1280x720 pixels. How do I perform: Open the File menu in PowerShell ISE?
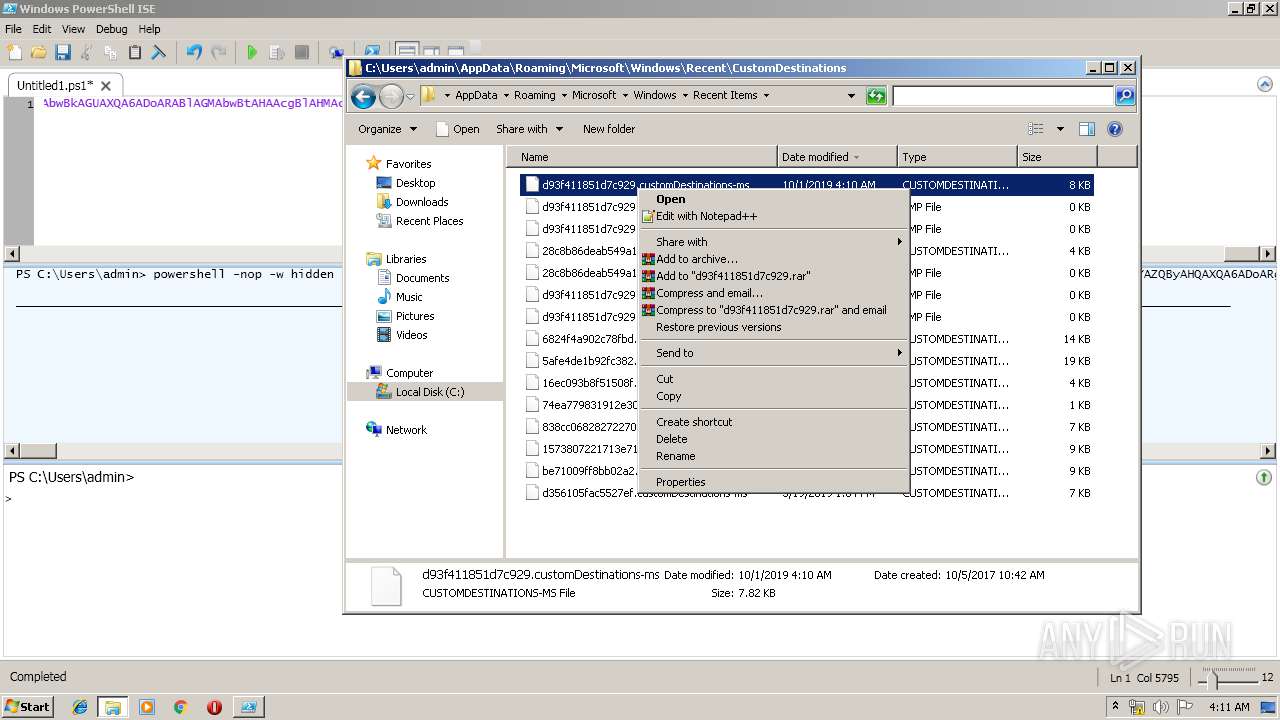[13, 29]
